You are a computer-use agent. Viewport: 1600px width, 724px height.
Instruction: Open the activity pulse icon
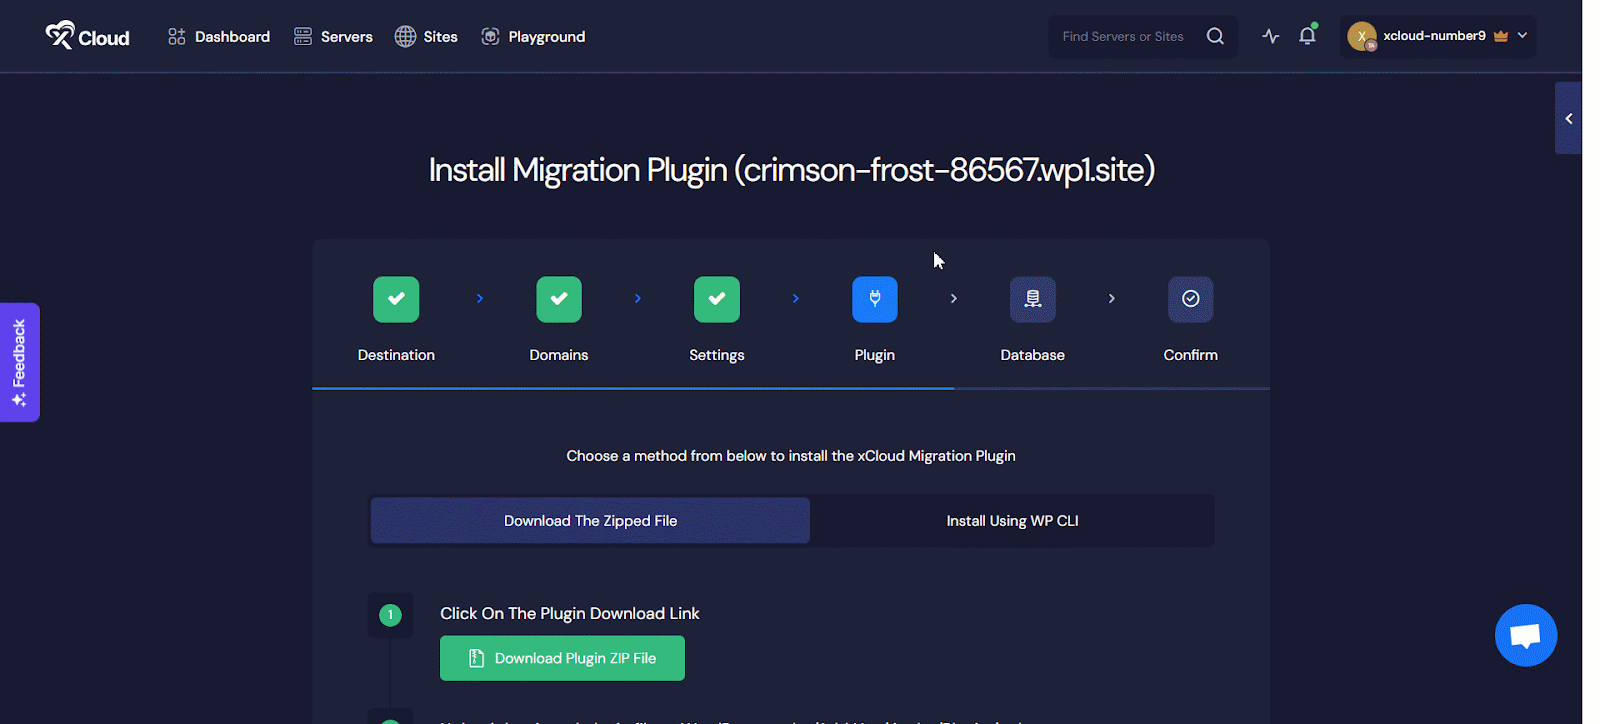point(1271,36)
